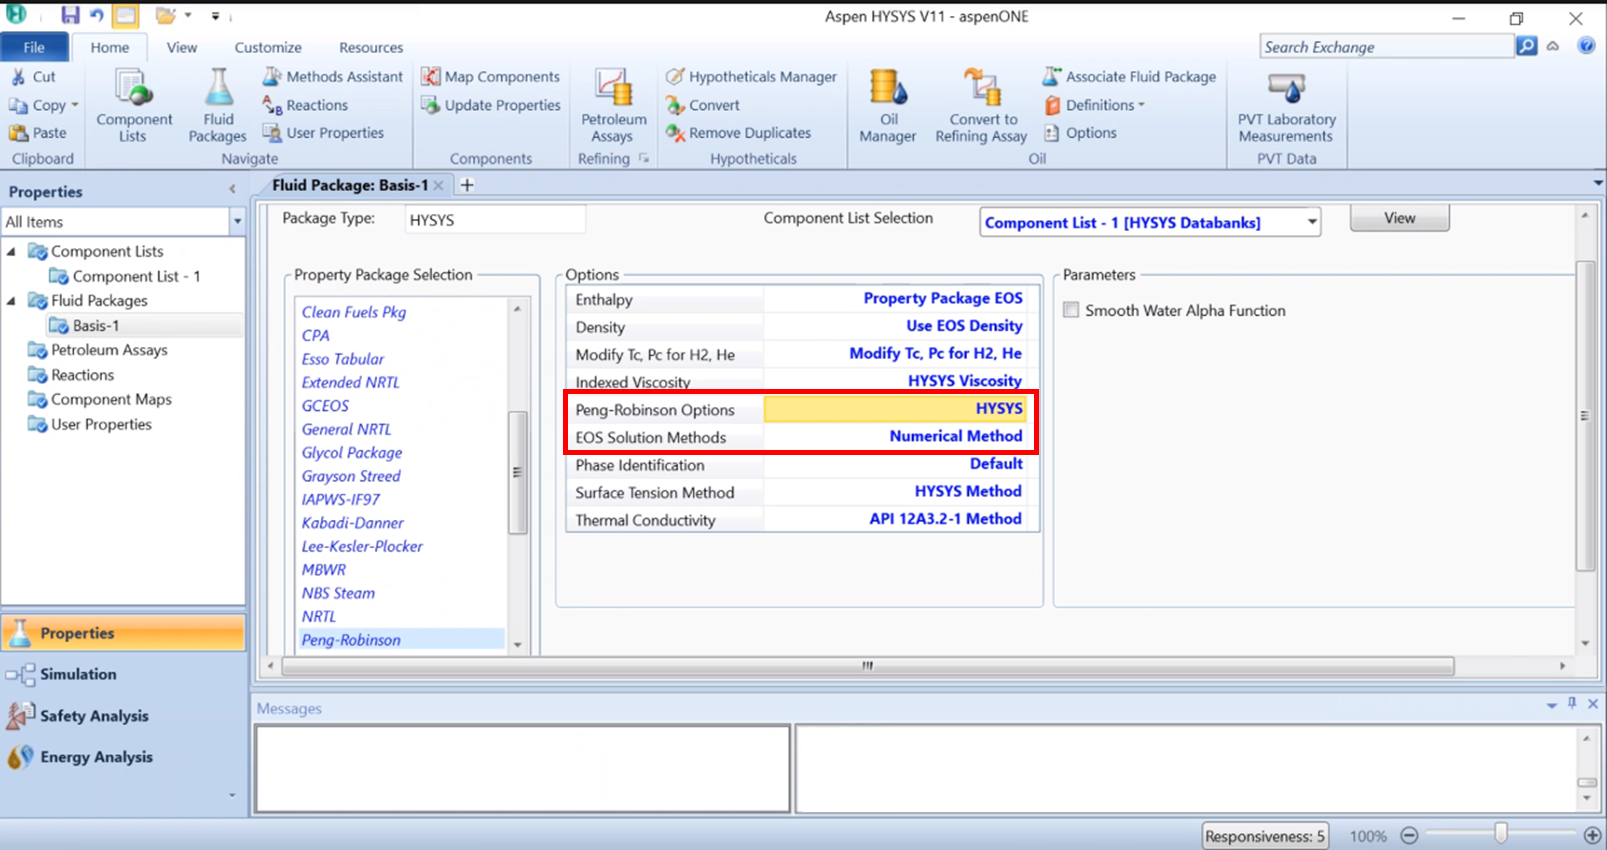Viewport: 1607px width, 850px height.
Task: Click Convert hypotheticals button
Action: point(703,105)
